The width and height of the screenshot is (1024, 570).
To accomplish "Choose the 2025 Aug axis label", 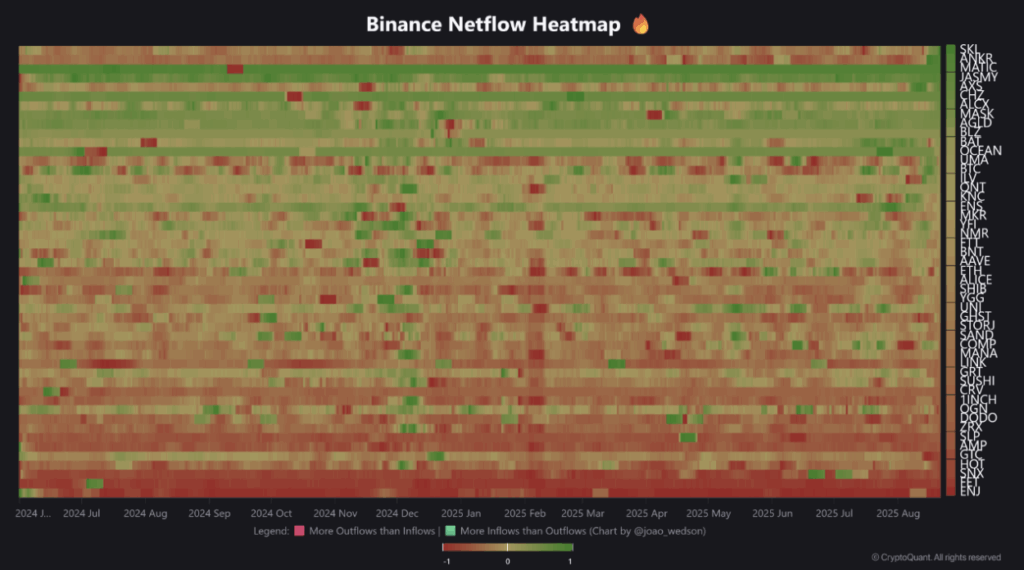I will click(897, 513).
